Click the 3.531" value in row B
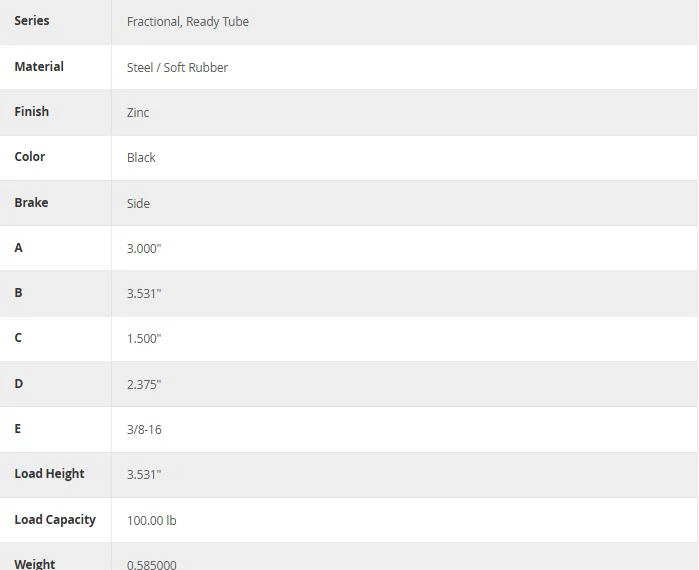699x570 pixels. click(x=144, y=293)
